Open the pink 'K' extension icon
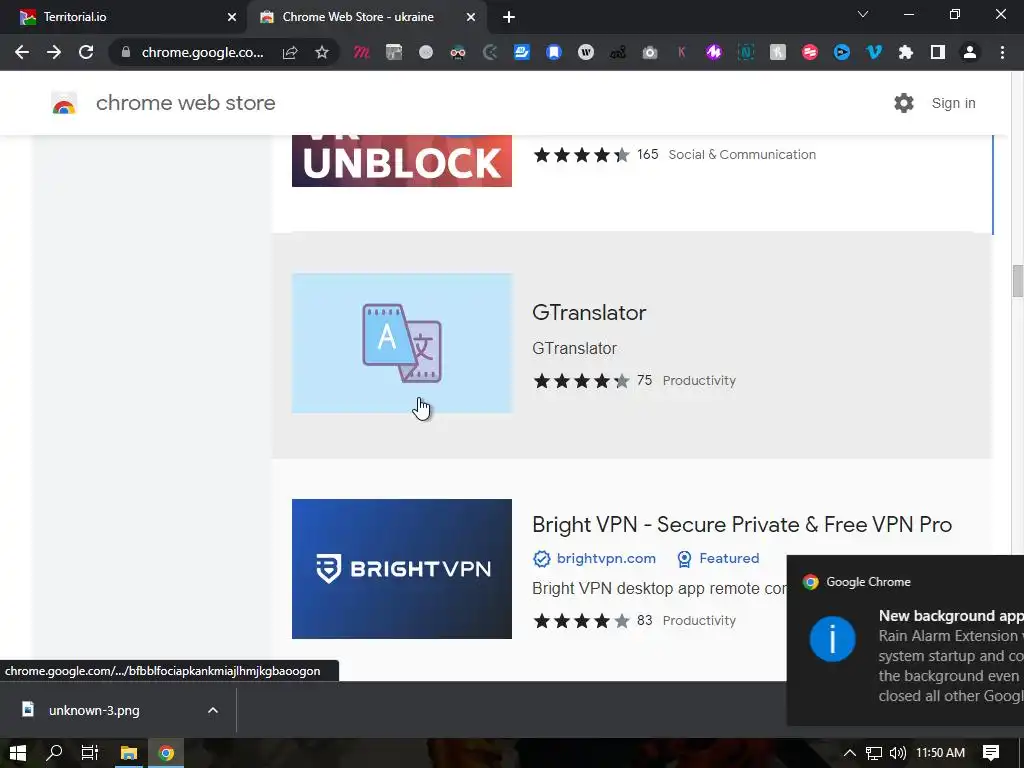The width and height of the screenshot is (1024, 768). (682, 52)
